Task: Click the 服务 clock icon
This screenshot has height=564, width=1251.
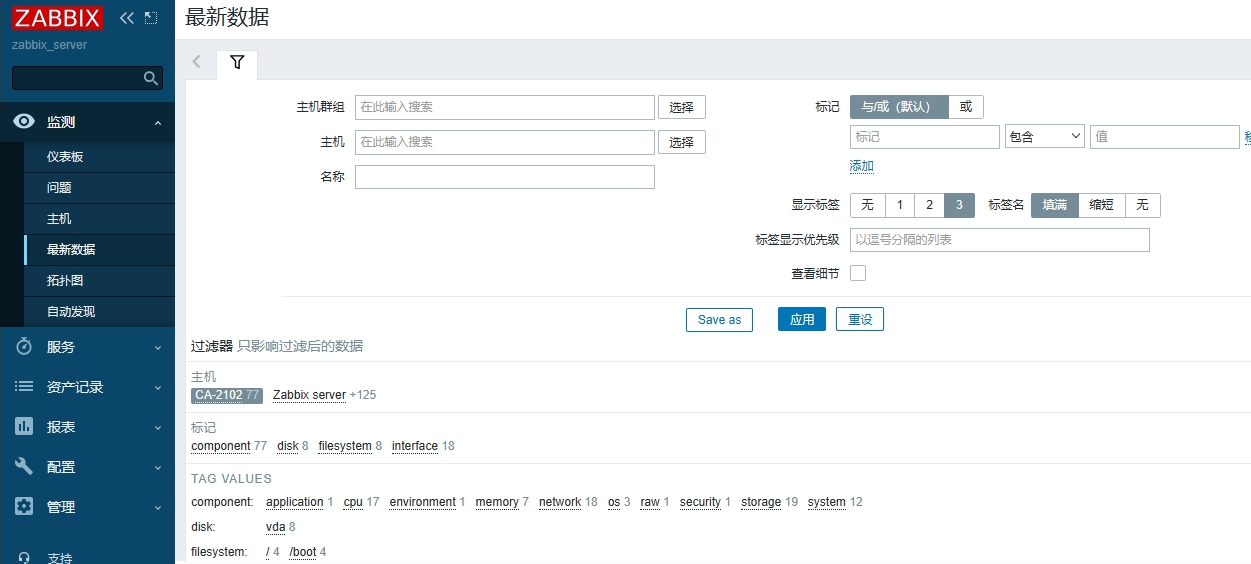Action: coord(25,347)
